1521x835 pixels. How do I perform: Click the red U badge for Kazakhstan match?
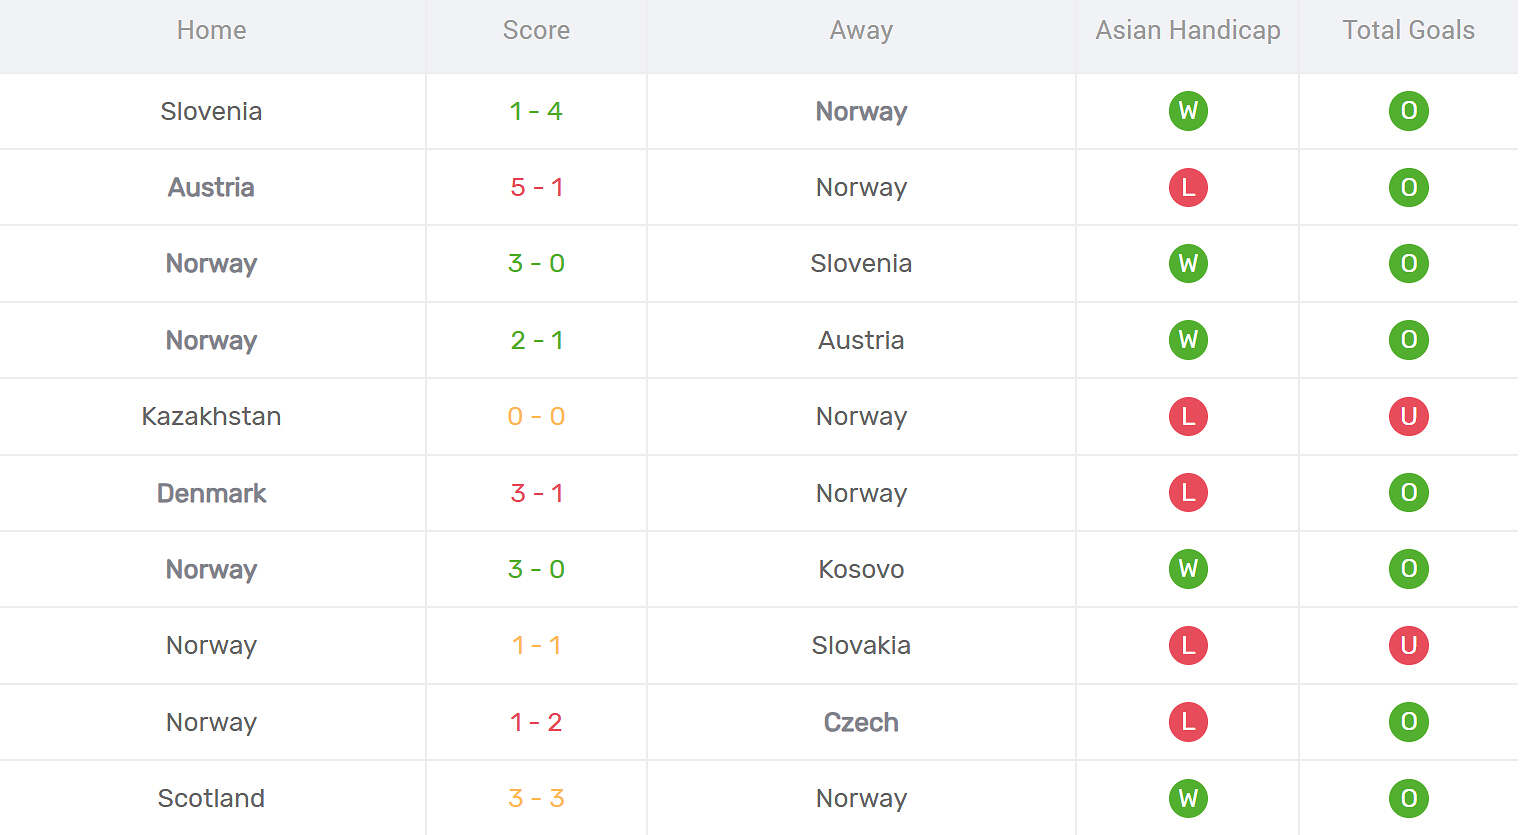[1408, 416]
